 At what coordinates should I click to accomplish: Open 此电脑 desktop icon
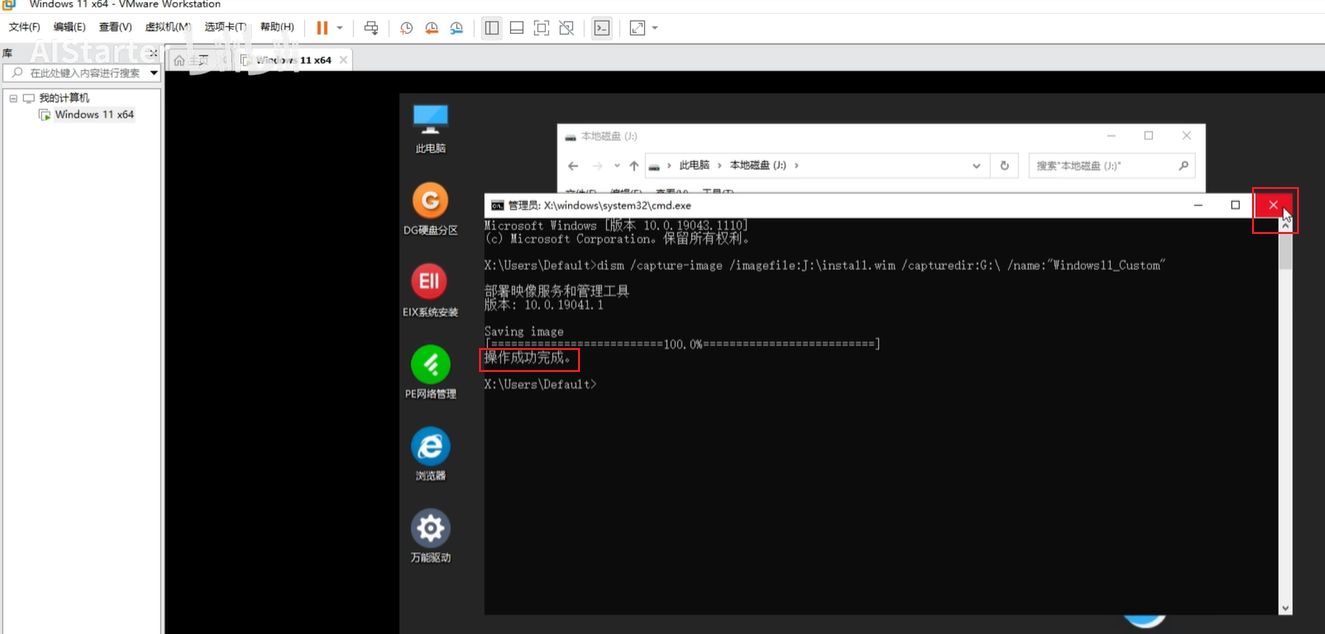[x=430, y=120]
